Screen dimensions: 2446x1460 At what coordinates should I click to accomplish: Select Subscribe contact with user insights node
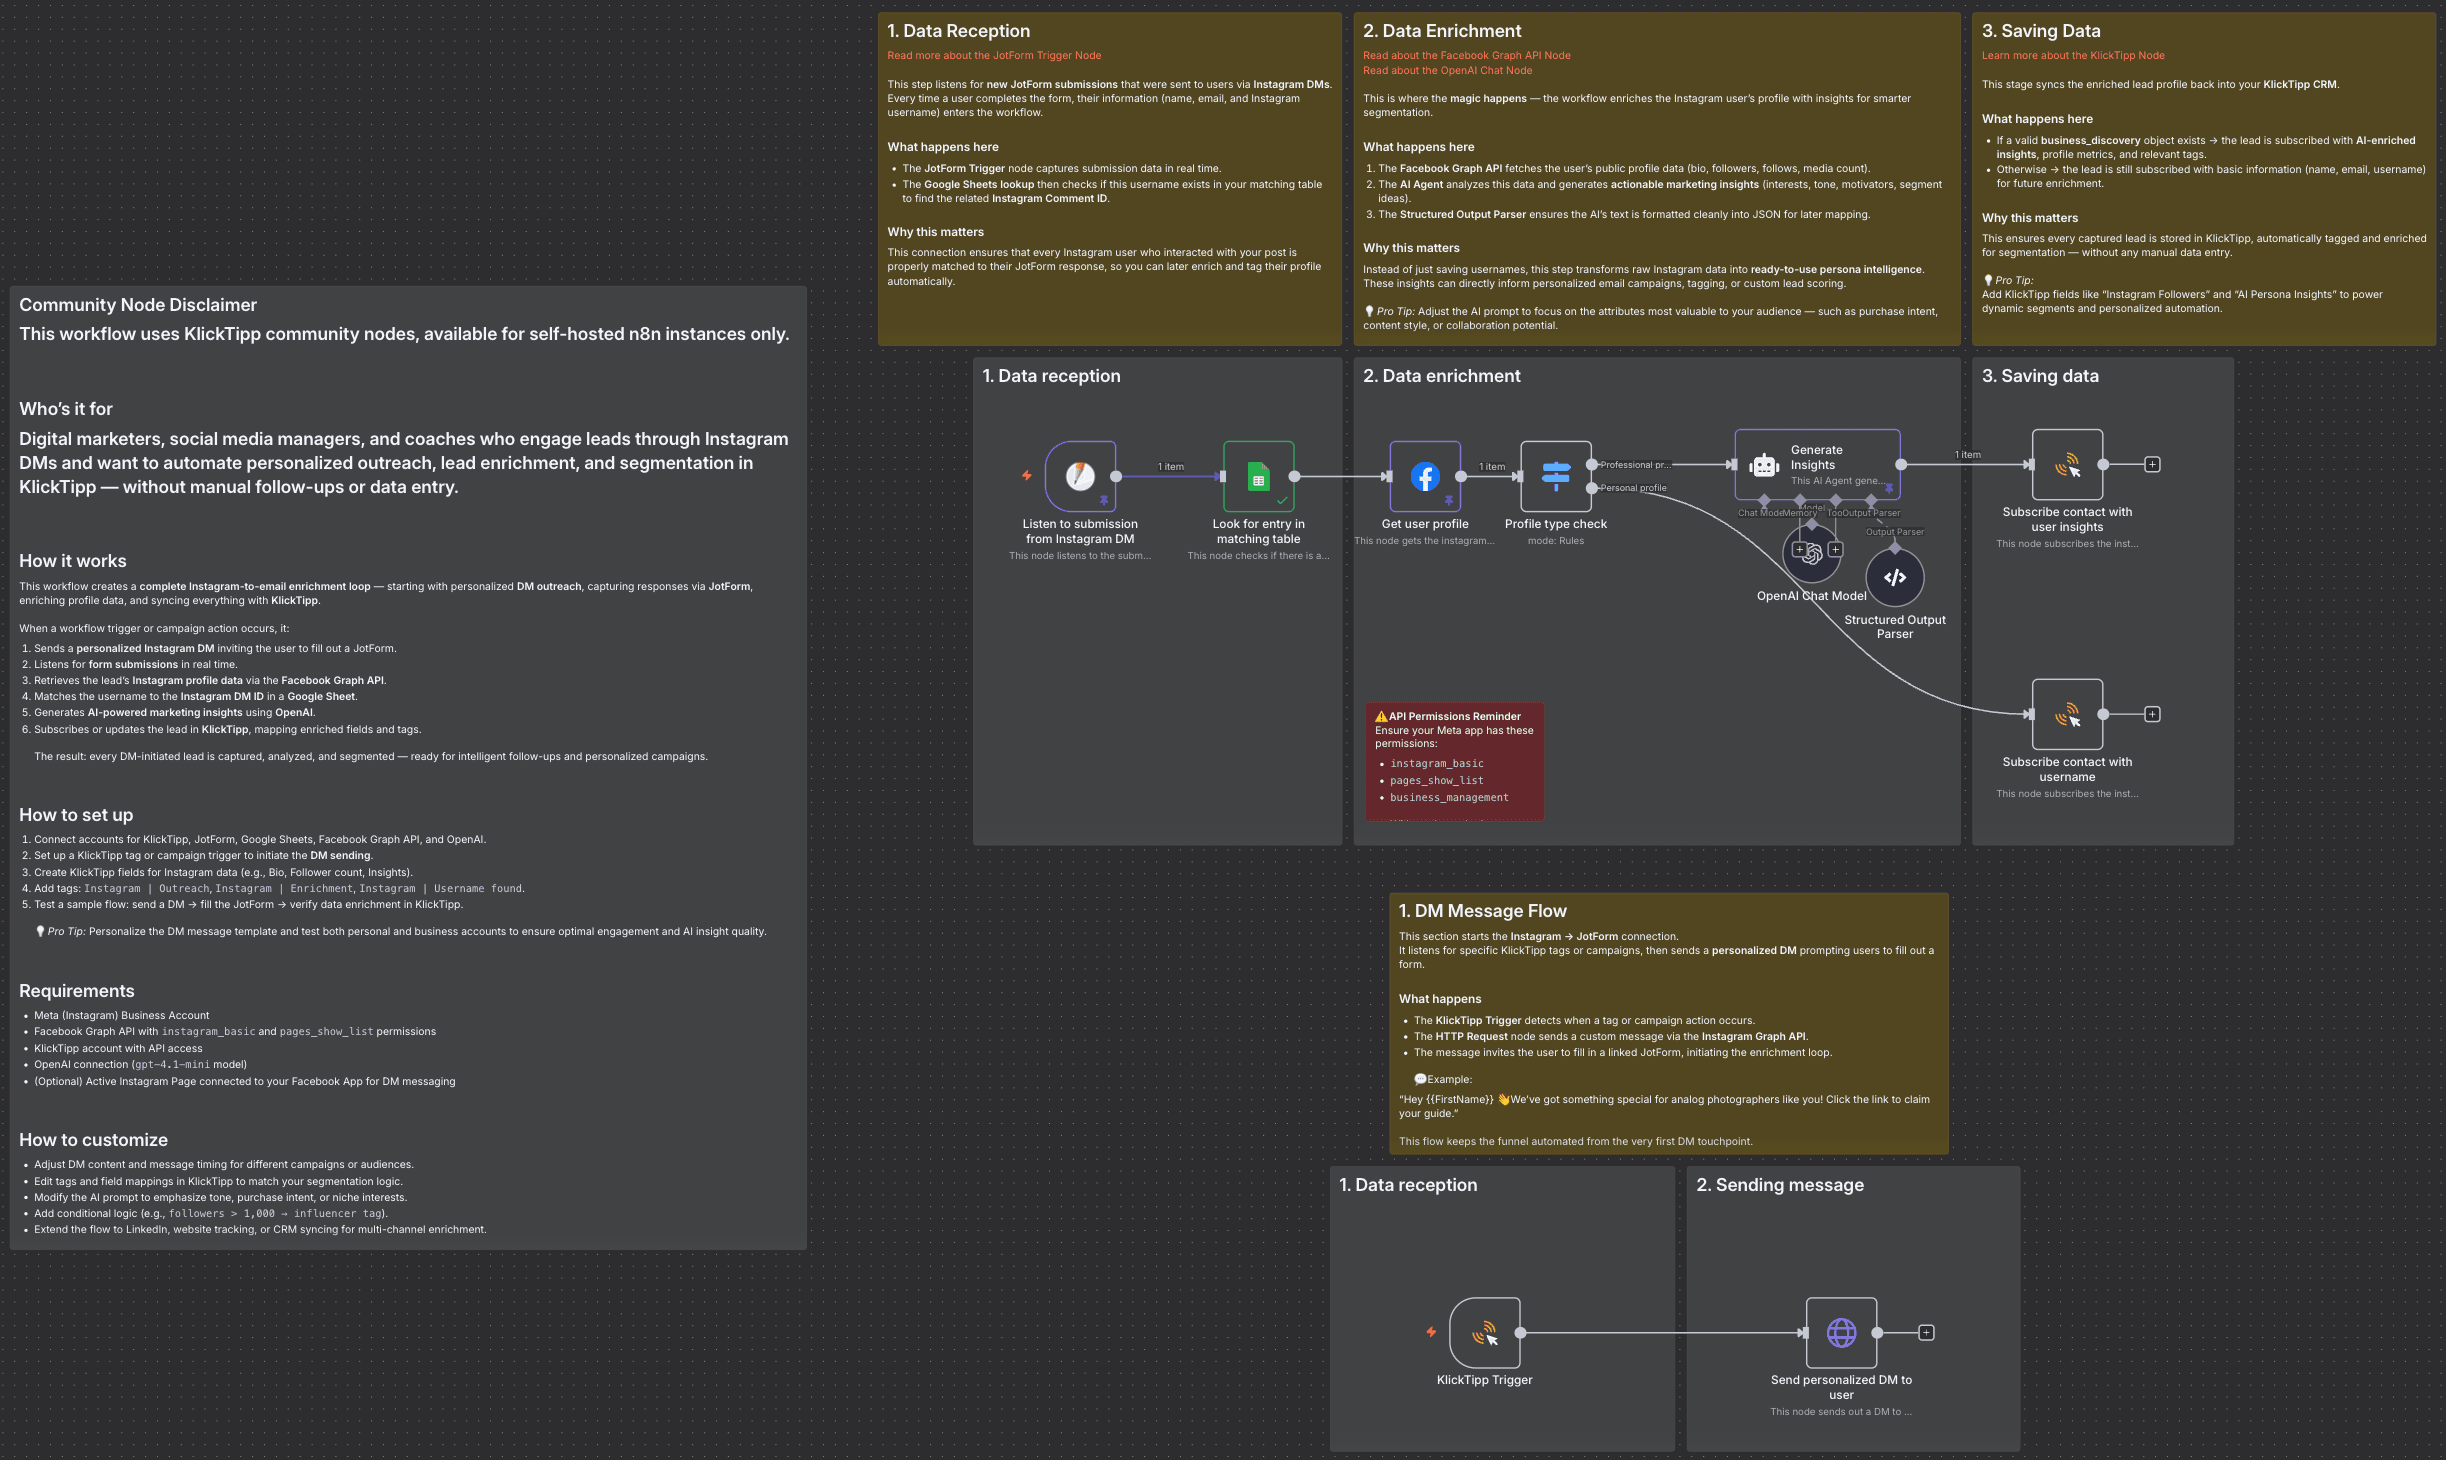point(2067,464)
